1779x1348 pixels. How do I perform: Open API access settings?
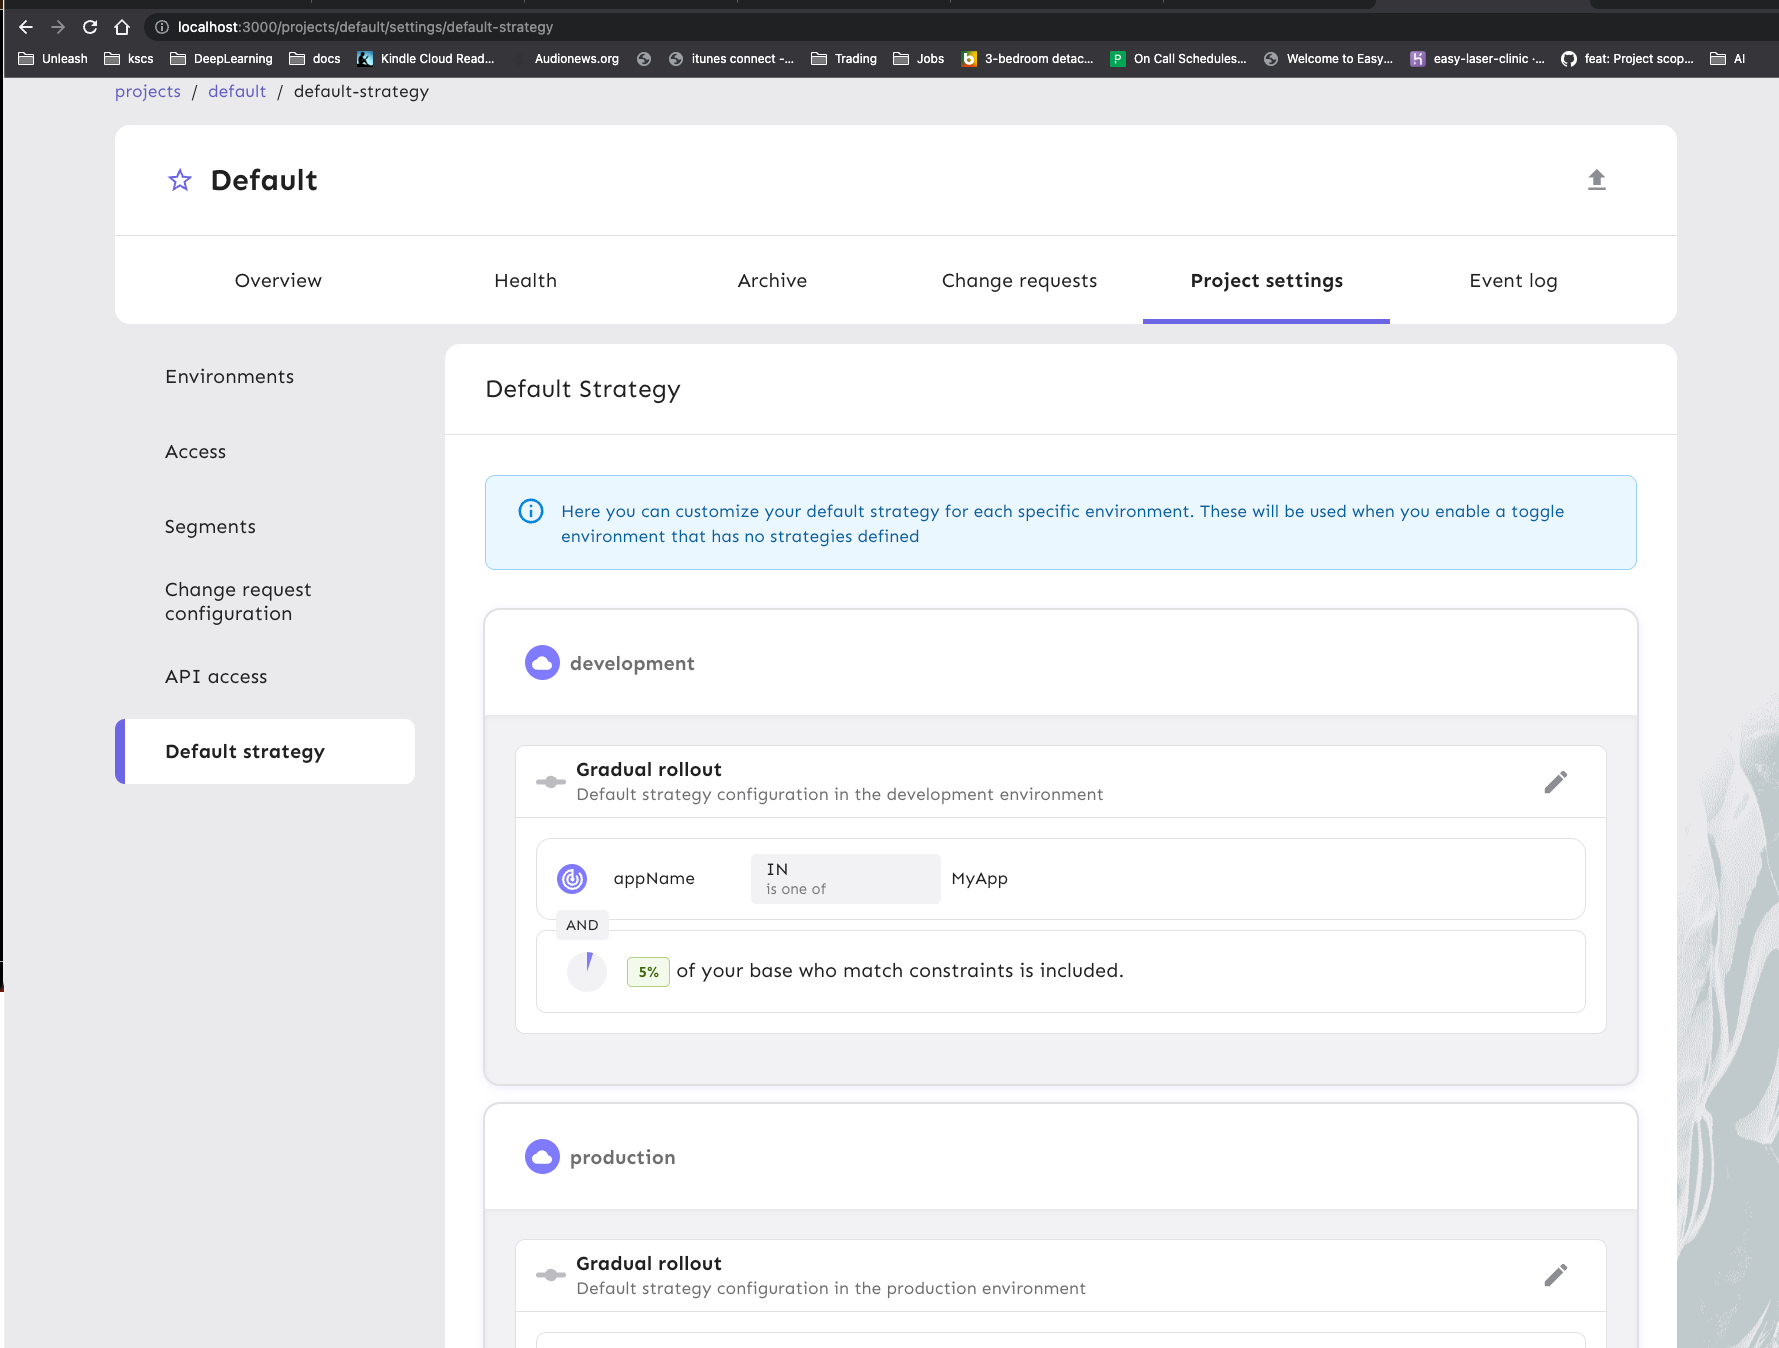[x=265, y=677]
